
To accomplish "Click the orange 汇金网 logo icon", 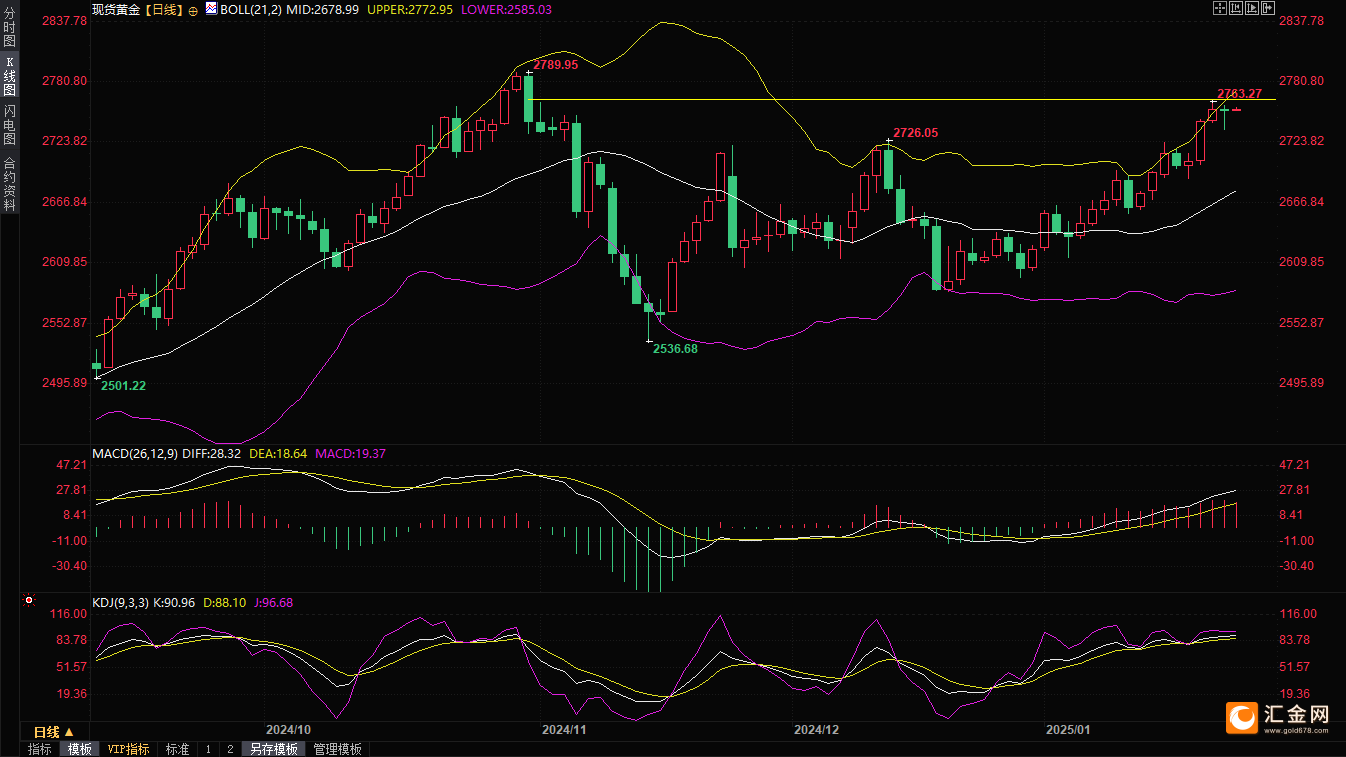I will tap(1244, 716).
